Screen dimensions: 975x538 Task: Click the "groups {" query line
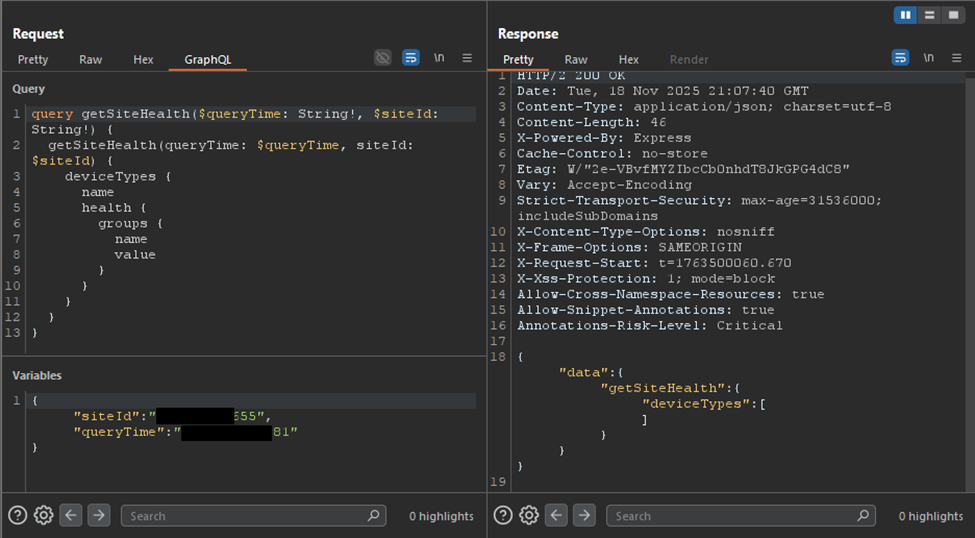pos(131,223)
